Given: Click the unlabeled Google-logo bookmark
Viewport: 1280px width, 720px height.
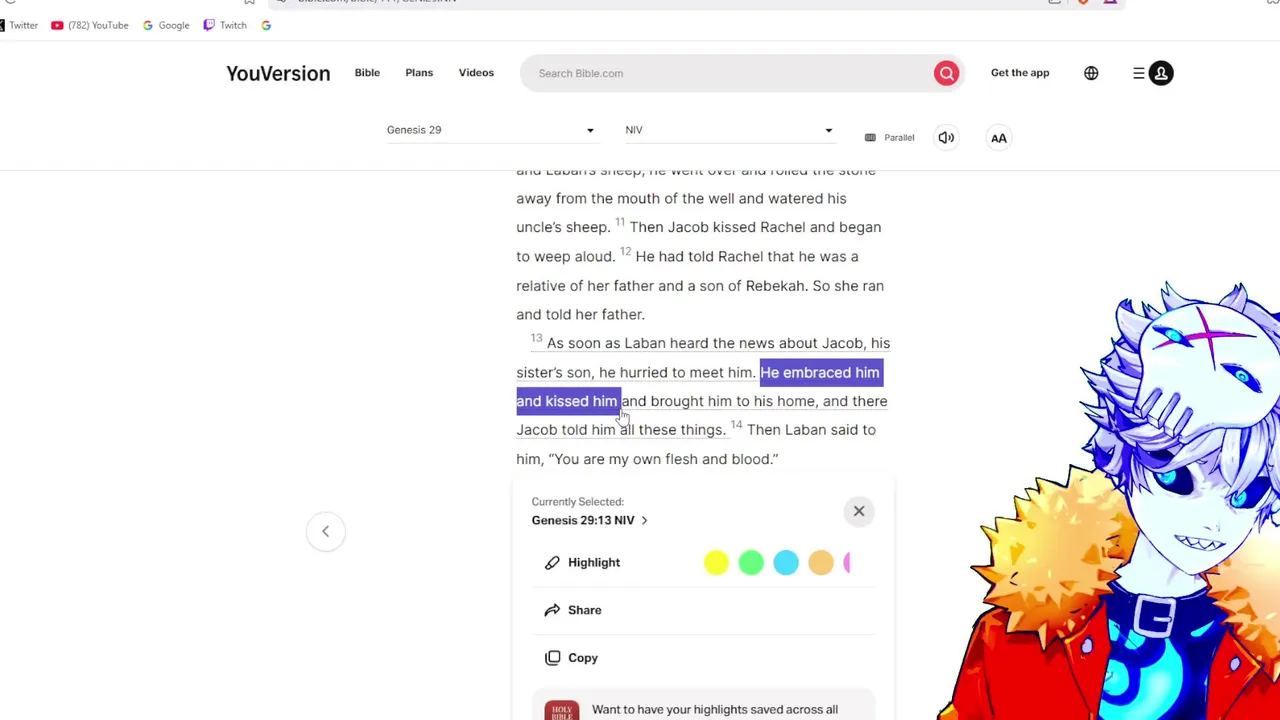Looking at the screenshot, I should [266, 25].
